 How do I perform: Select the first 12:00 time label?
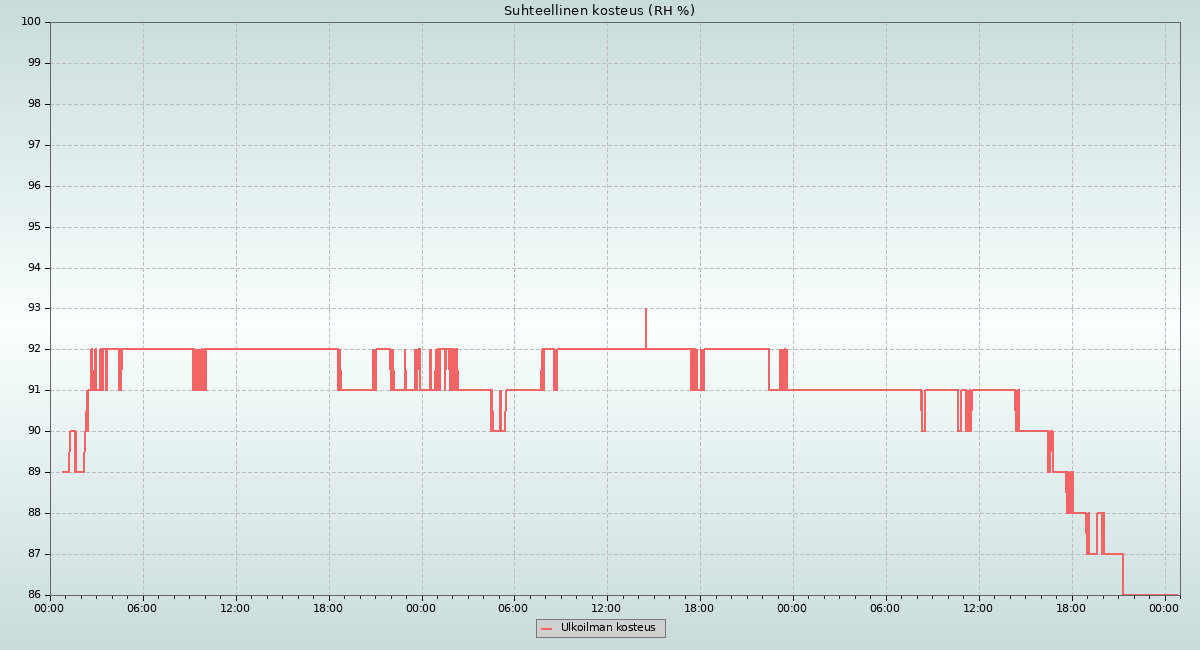coord(236,607)
